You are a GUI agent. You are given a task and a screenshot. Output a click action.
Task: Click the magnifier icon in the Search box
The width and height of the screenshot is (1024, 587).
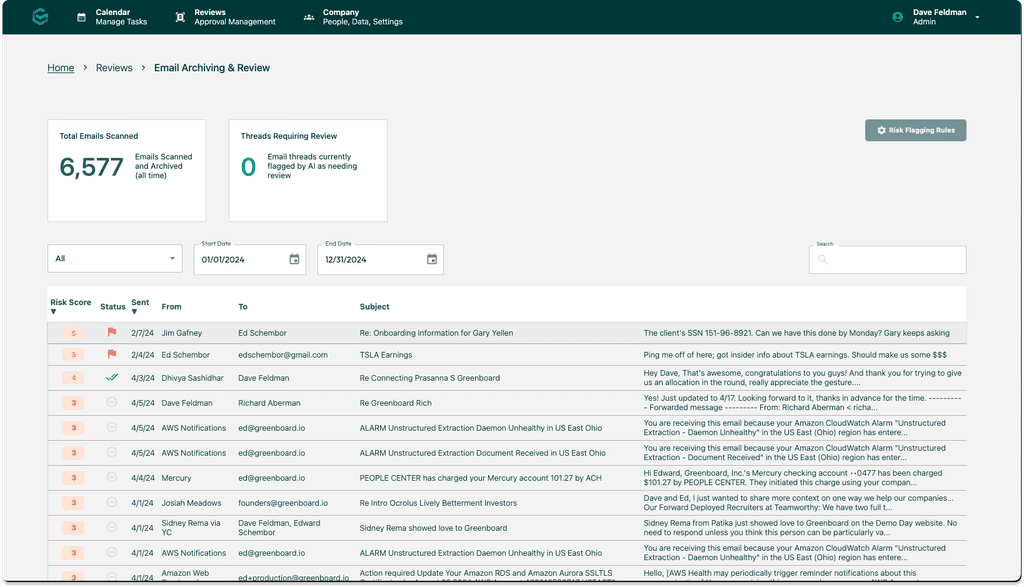point(822,260)
